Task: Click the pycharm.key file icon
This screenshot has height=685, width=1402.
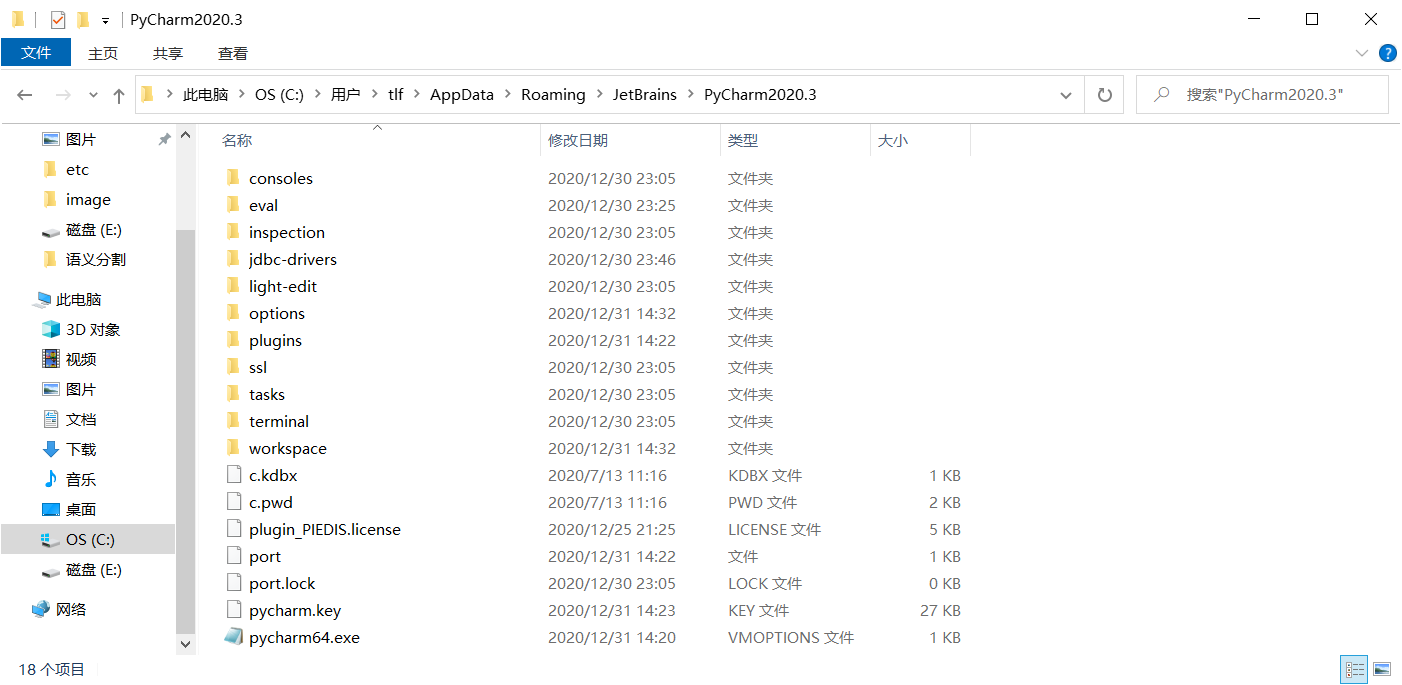Action: (x=233, y=610)
